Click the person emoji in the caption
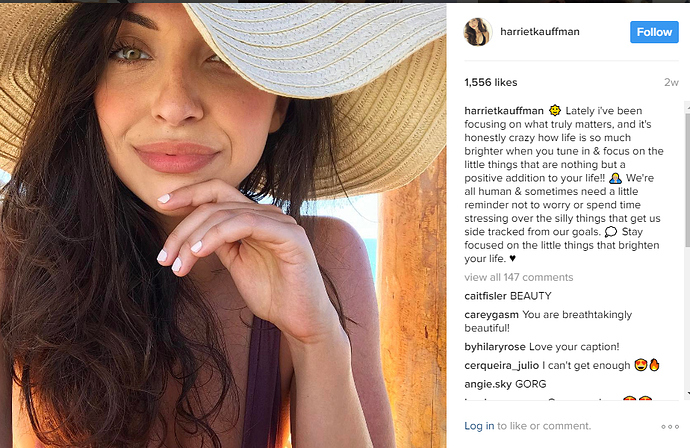This screenshot has height=448, width=690. pos(615,178)
